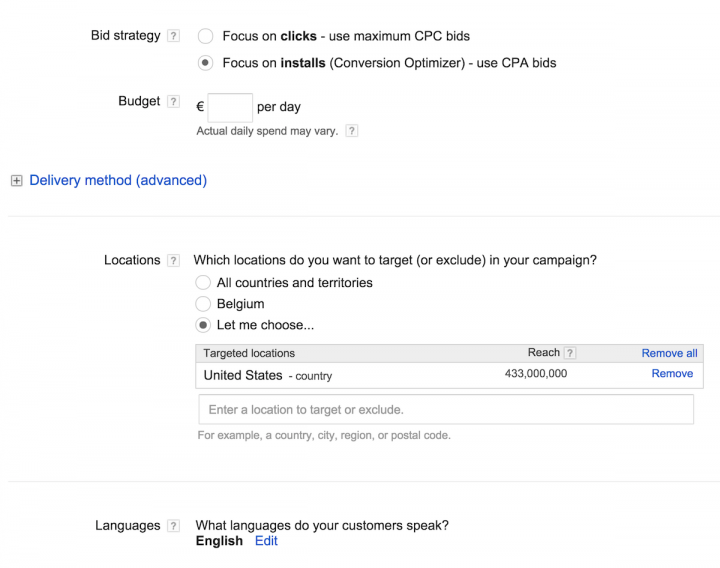Click the Reach column help icon

tap(570, 353)
